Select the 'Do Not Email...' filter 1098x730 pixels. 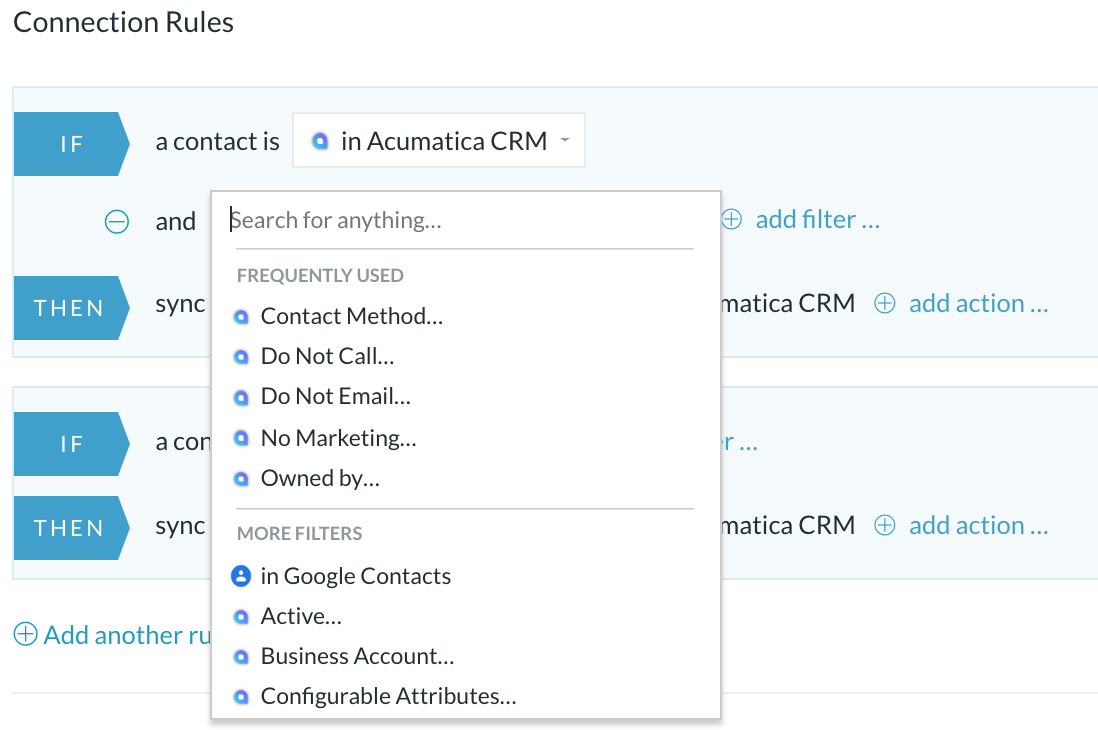coord(335,396)
